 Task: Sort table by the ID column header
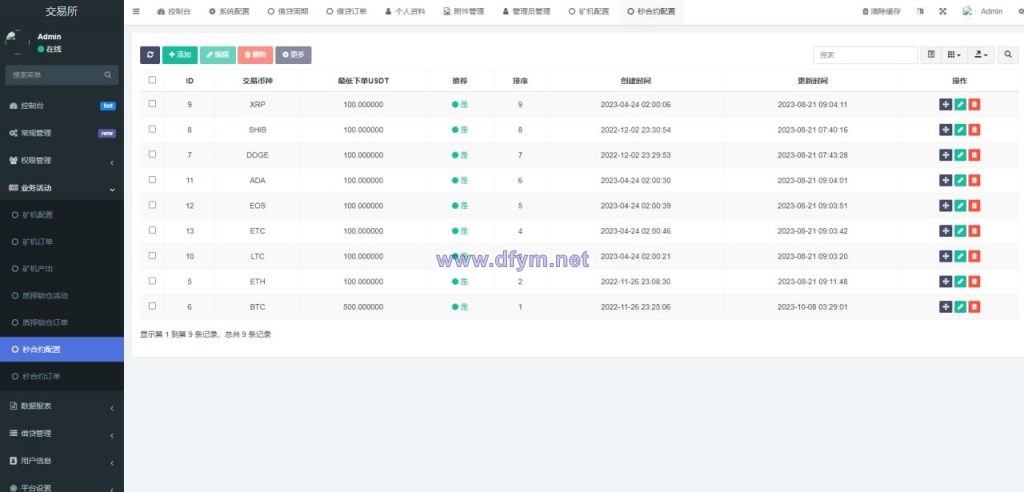[x=189, y=81]
